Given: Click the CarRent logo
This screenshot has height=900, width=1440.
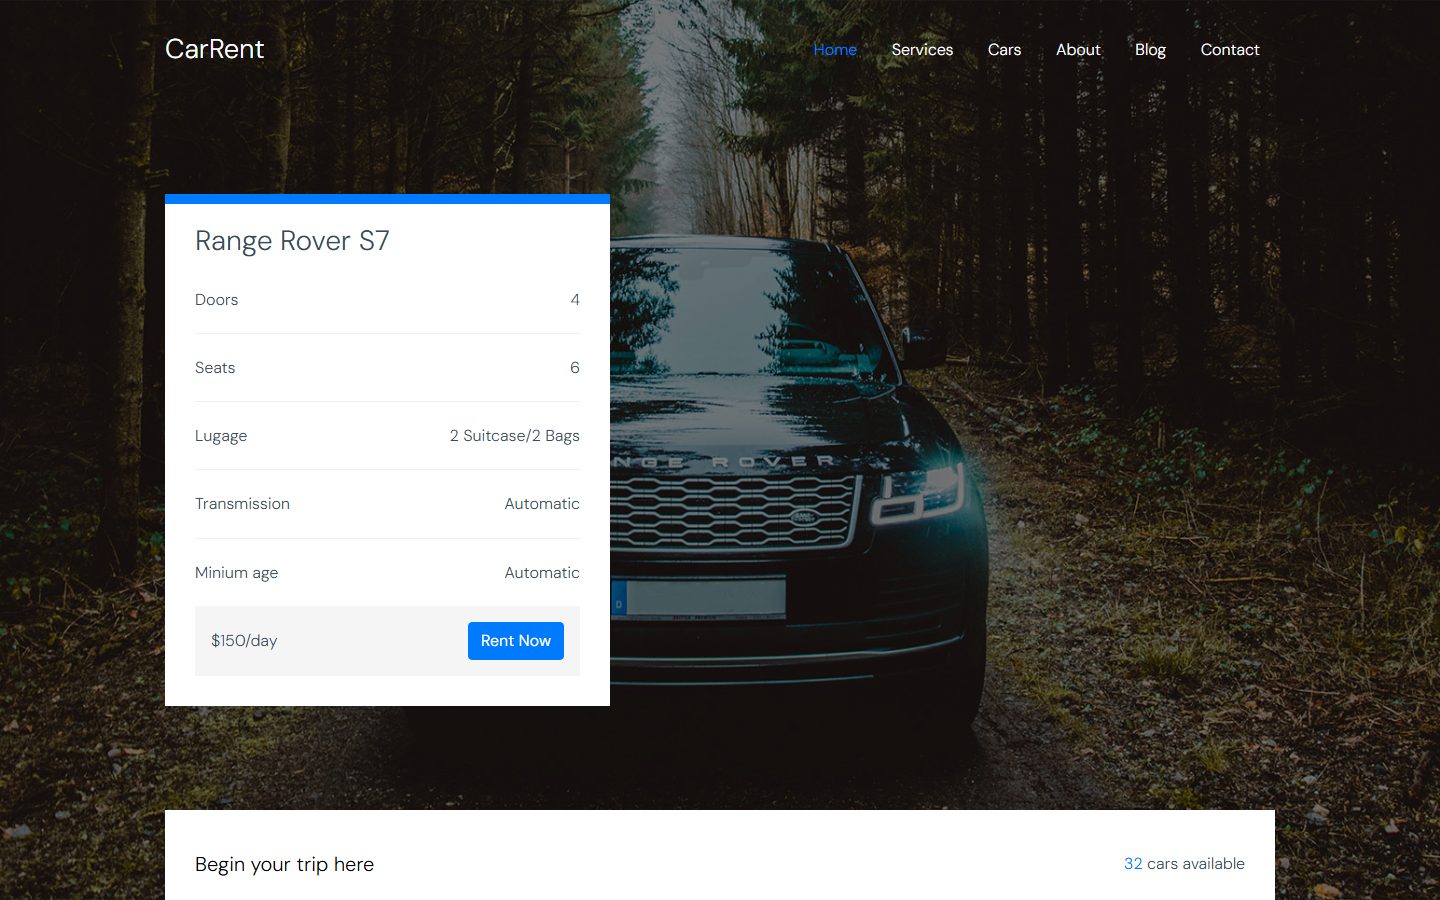Looking at the screenshot, I should tap(214, 49).
